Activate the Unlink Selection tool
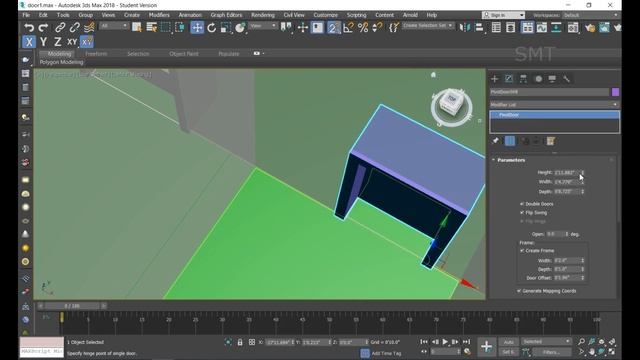640x360 pixels. tap(74, 27)
